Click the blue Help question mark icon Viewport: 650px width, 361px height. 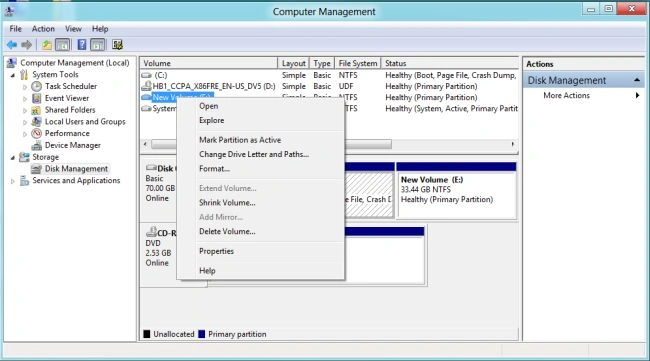point(82,45)
